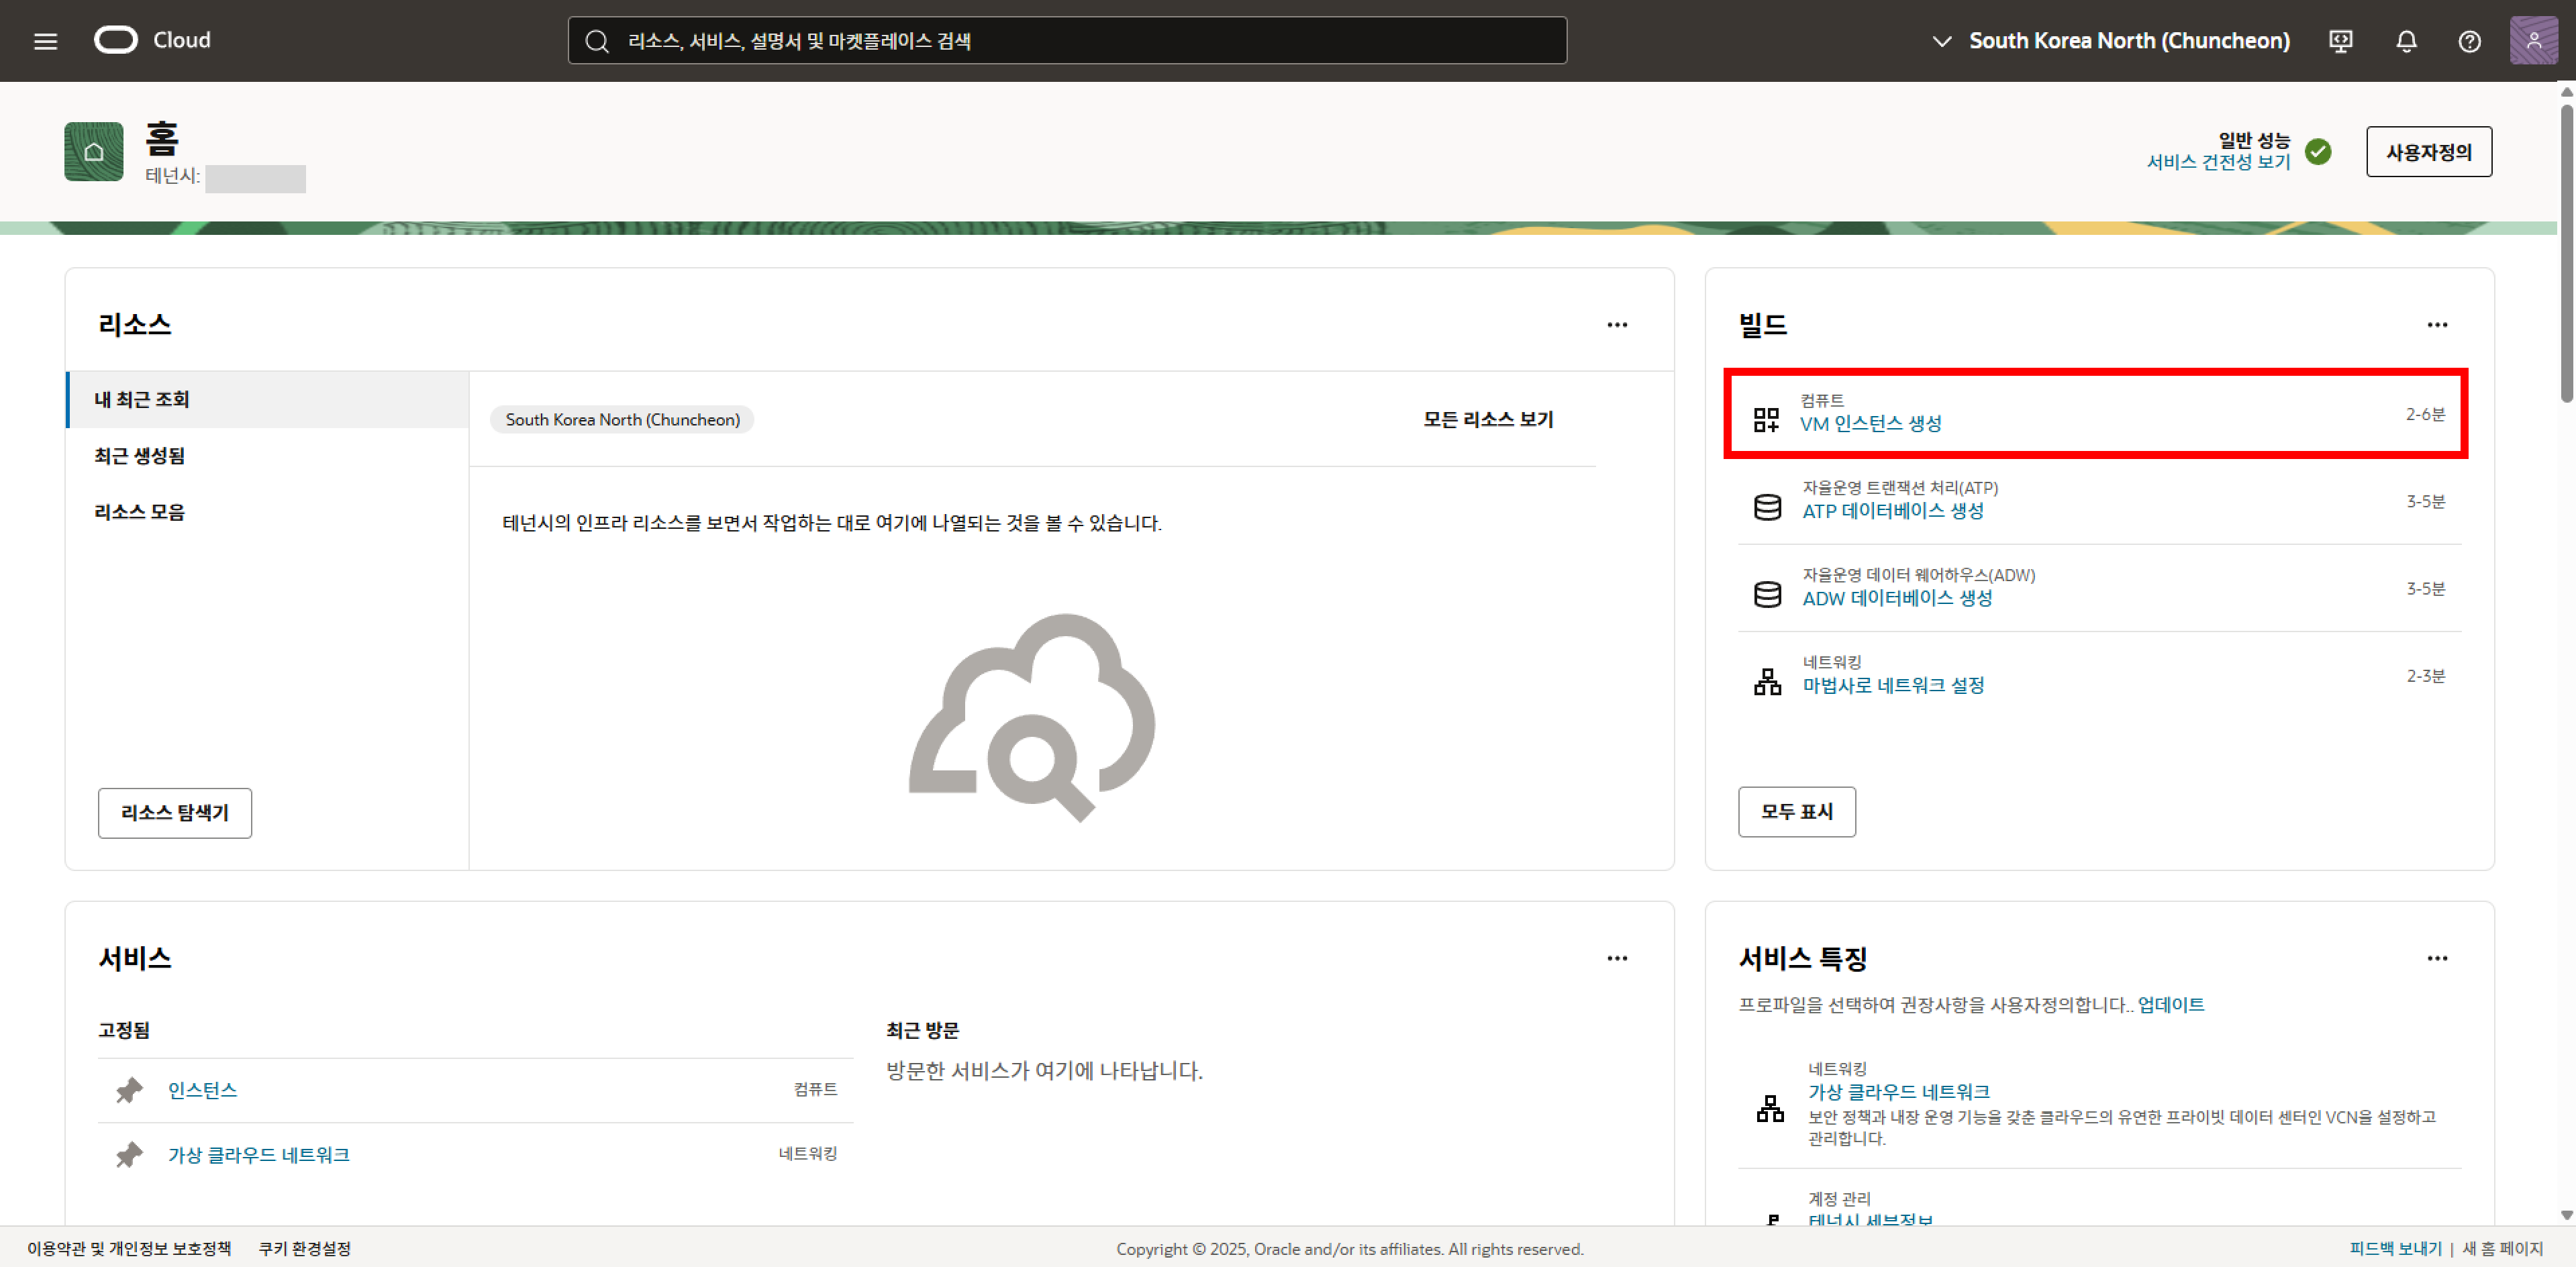
Task: Click the pin icon next to 인스턴스
Action: (129, 1090)
